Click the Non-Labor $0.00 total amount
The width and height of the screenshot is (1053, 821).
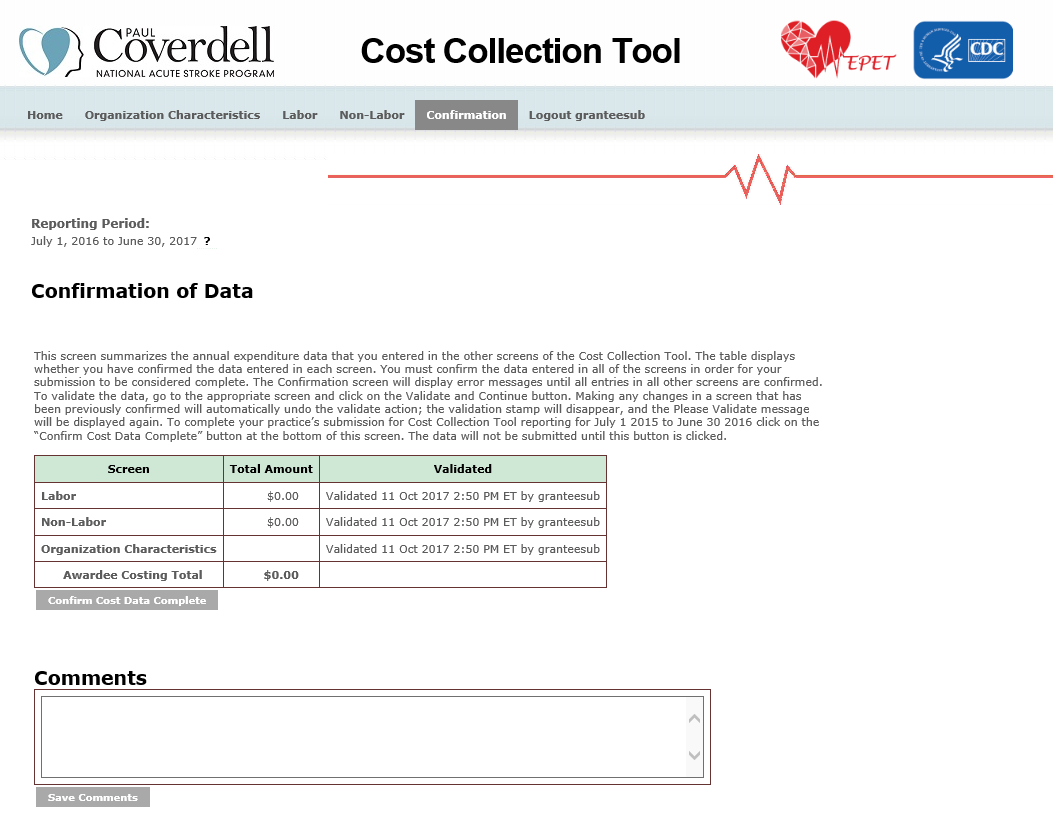pyautogui.click(x=283, y=522)
